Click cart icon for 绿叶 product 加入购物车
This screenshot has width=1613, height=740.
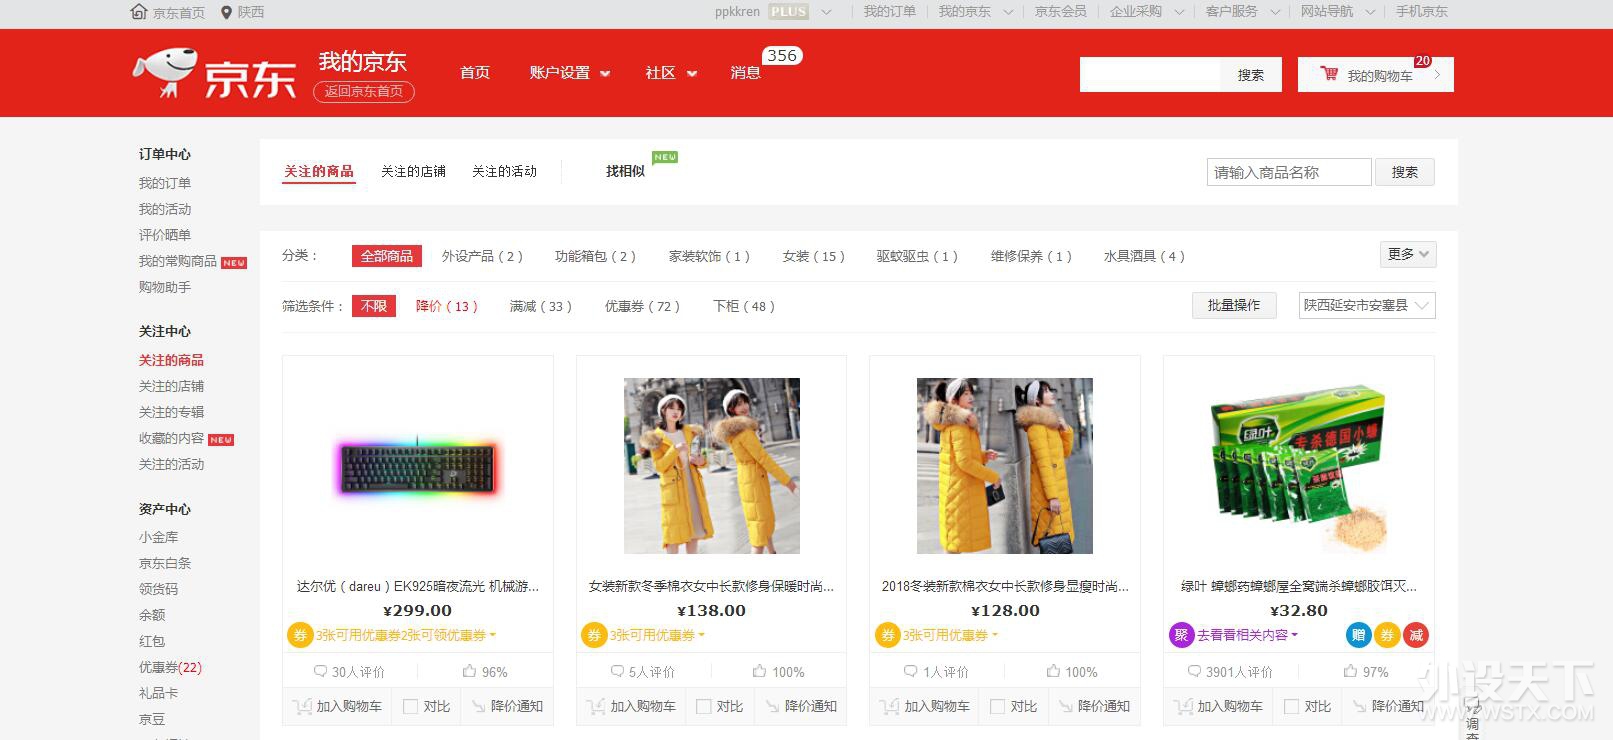pyautogui.click(x=1183, y=707)
